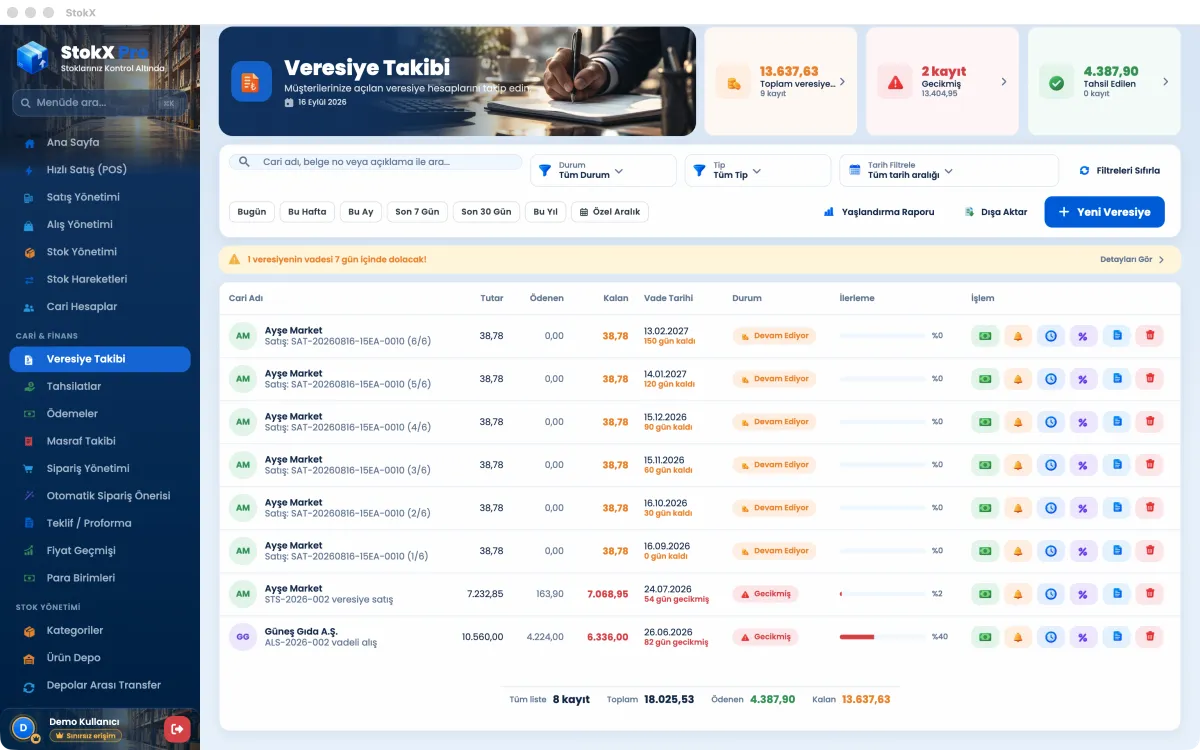This screenshot has height=750, width=1200.
Task: Delete the (6/6) installment record
Action: point(1150,336)
